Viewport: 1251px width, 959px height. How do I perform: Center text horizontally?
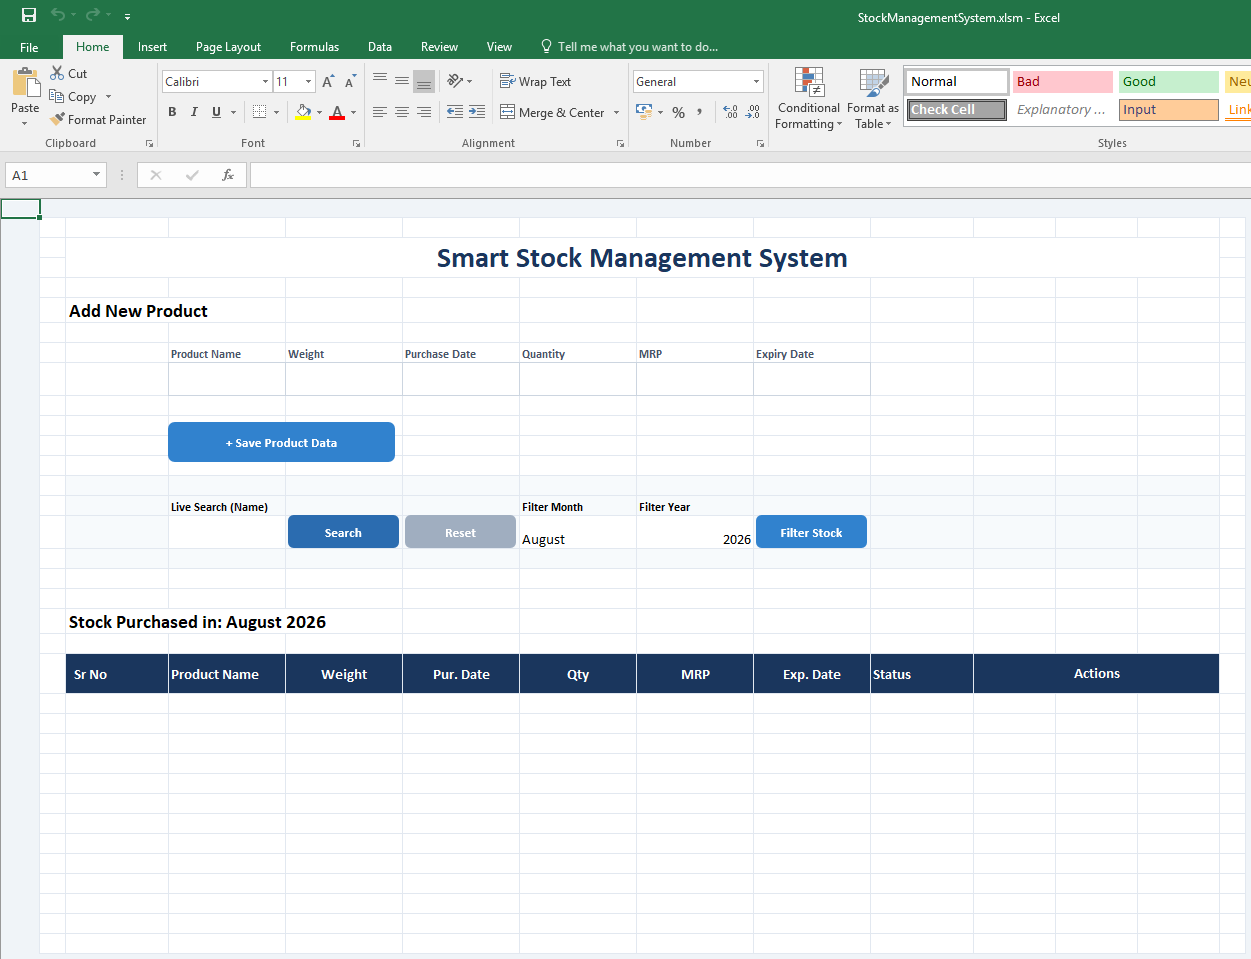pos(402,112)
